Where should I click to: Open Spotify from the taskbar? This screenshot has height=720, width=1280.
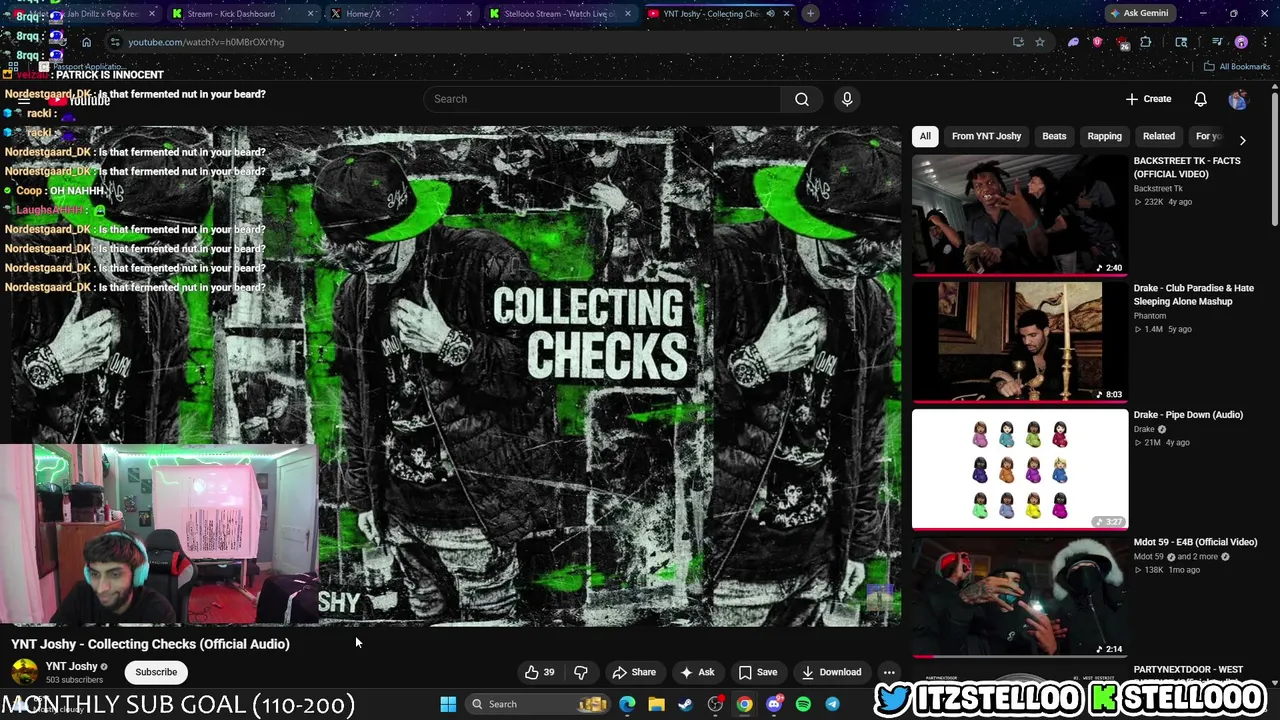tap(803, 704)
